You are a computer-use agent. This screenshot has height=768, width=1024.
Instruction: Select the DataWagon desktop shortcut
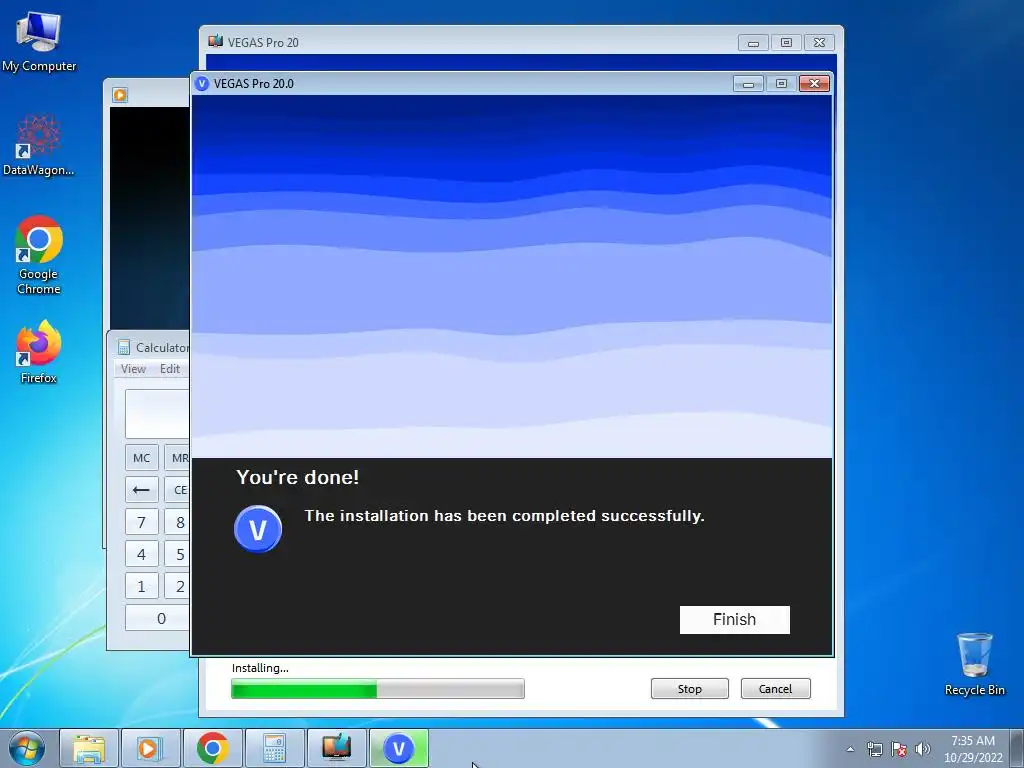39,146
